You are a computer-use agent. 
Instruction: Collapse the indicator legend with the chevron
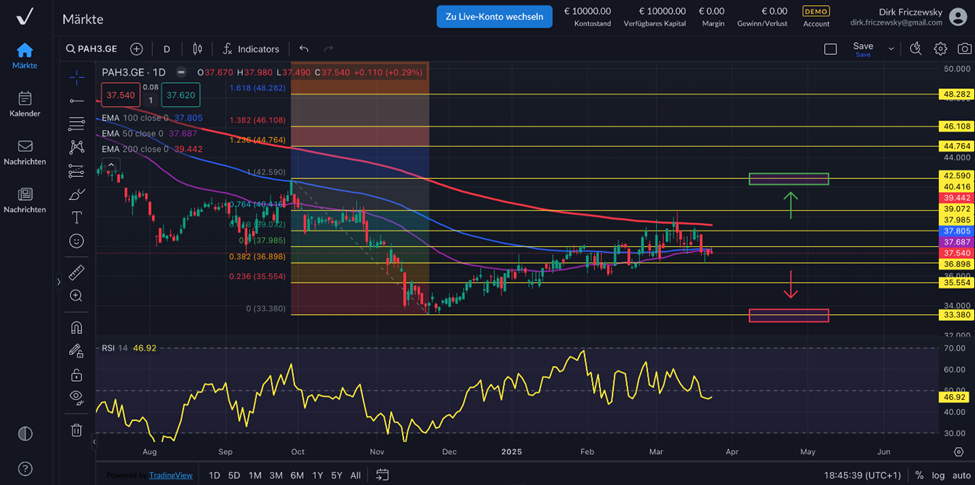click(110, 164)
